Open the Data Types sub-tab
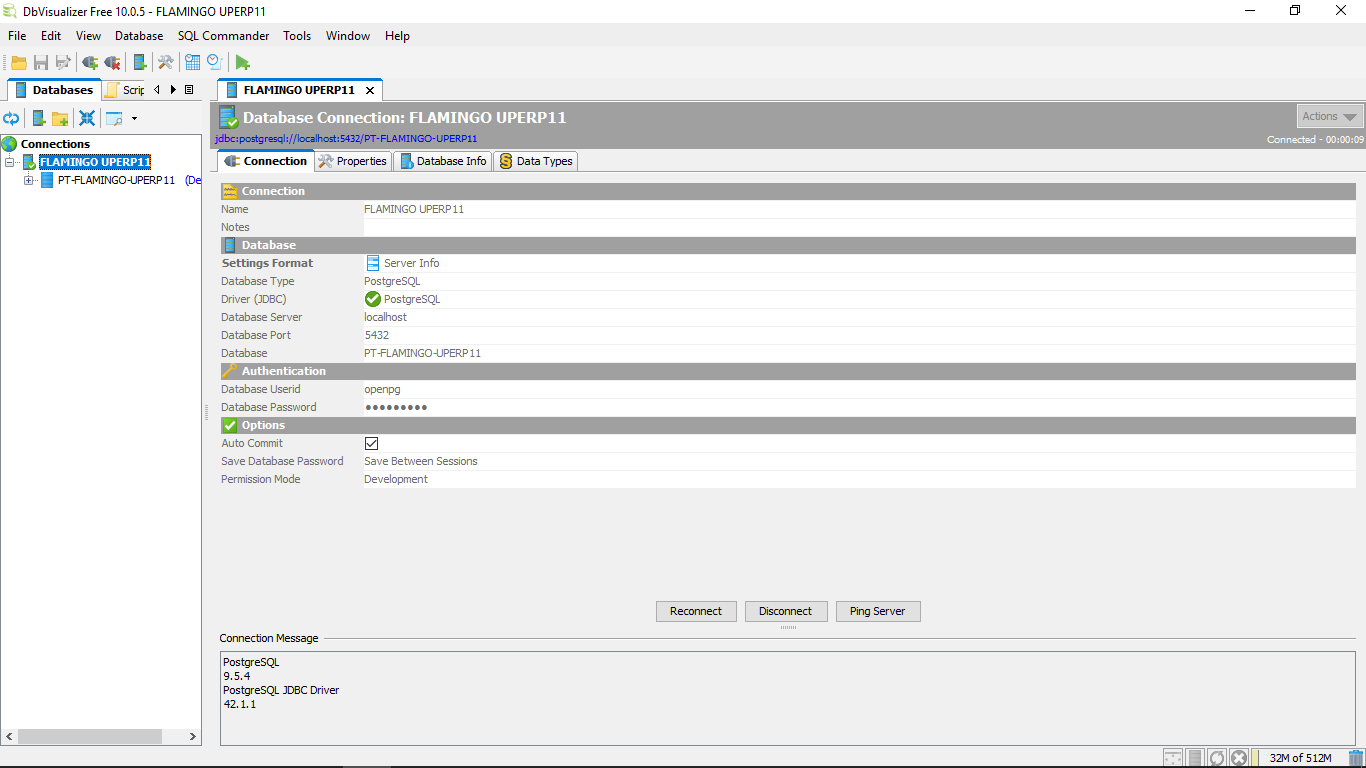This screenshot has width=1366, height=768. point(535,161)
